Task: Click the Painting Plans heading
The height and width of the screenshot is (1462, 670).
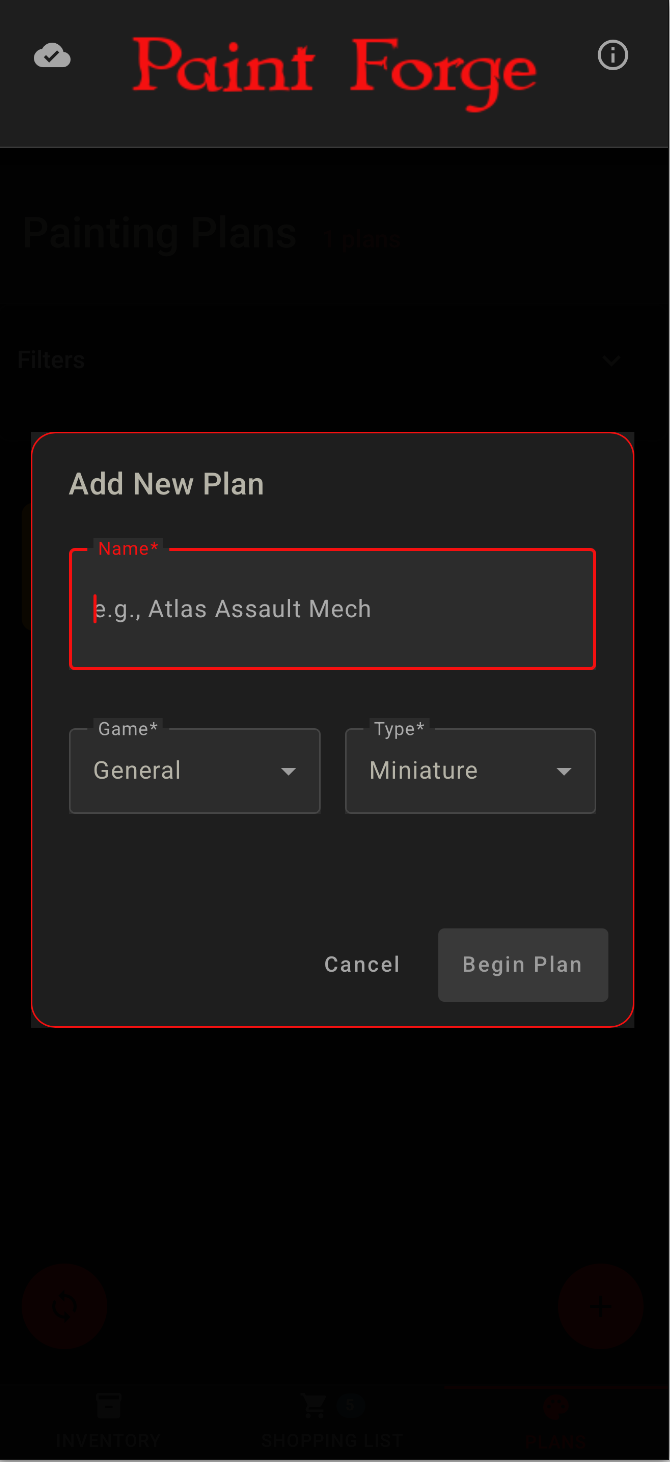Action: point(159,232)
